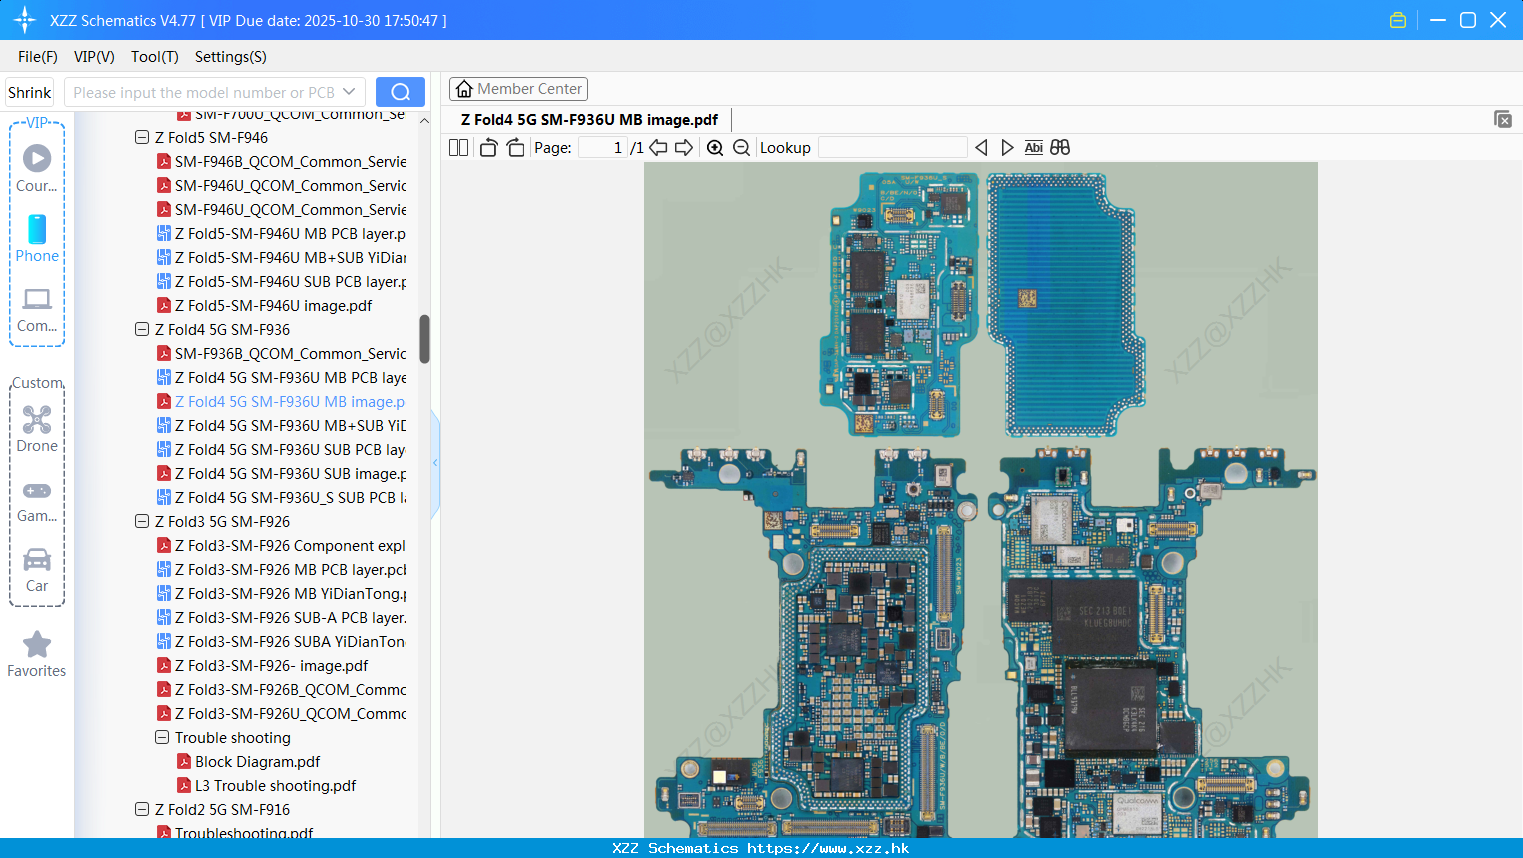1523x858 pixels.
Task: Open Z Fold4 5G SM-F936U SUB image
Action: pos(281,473)
